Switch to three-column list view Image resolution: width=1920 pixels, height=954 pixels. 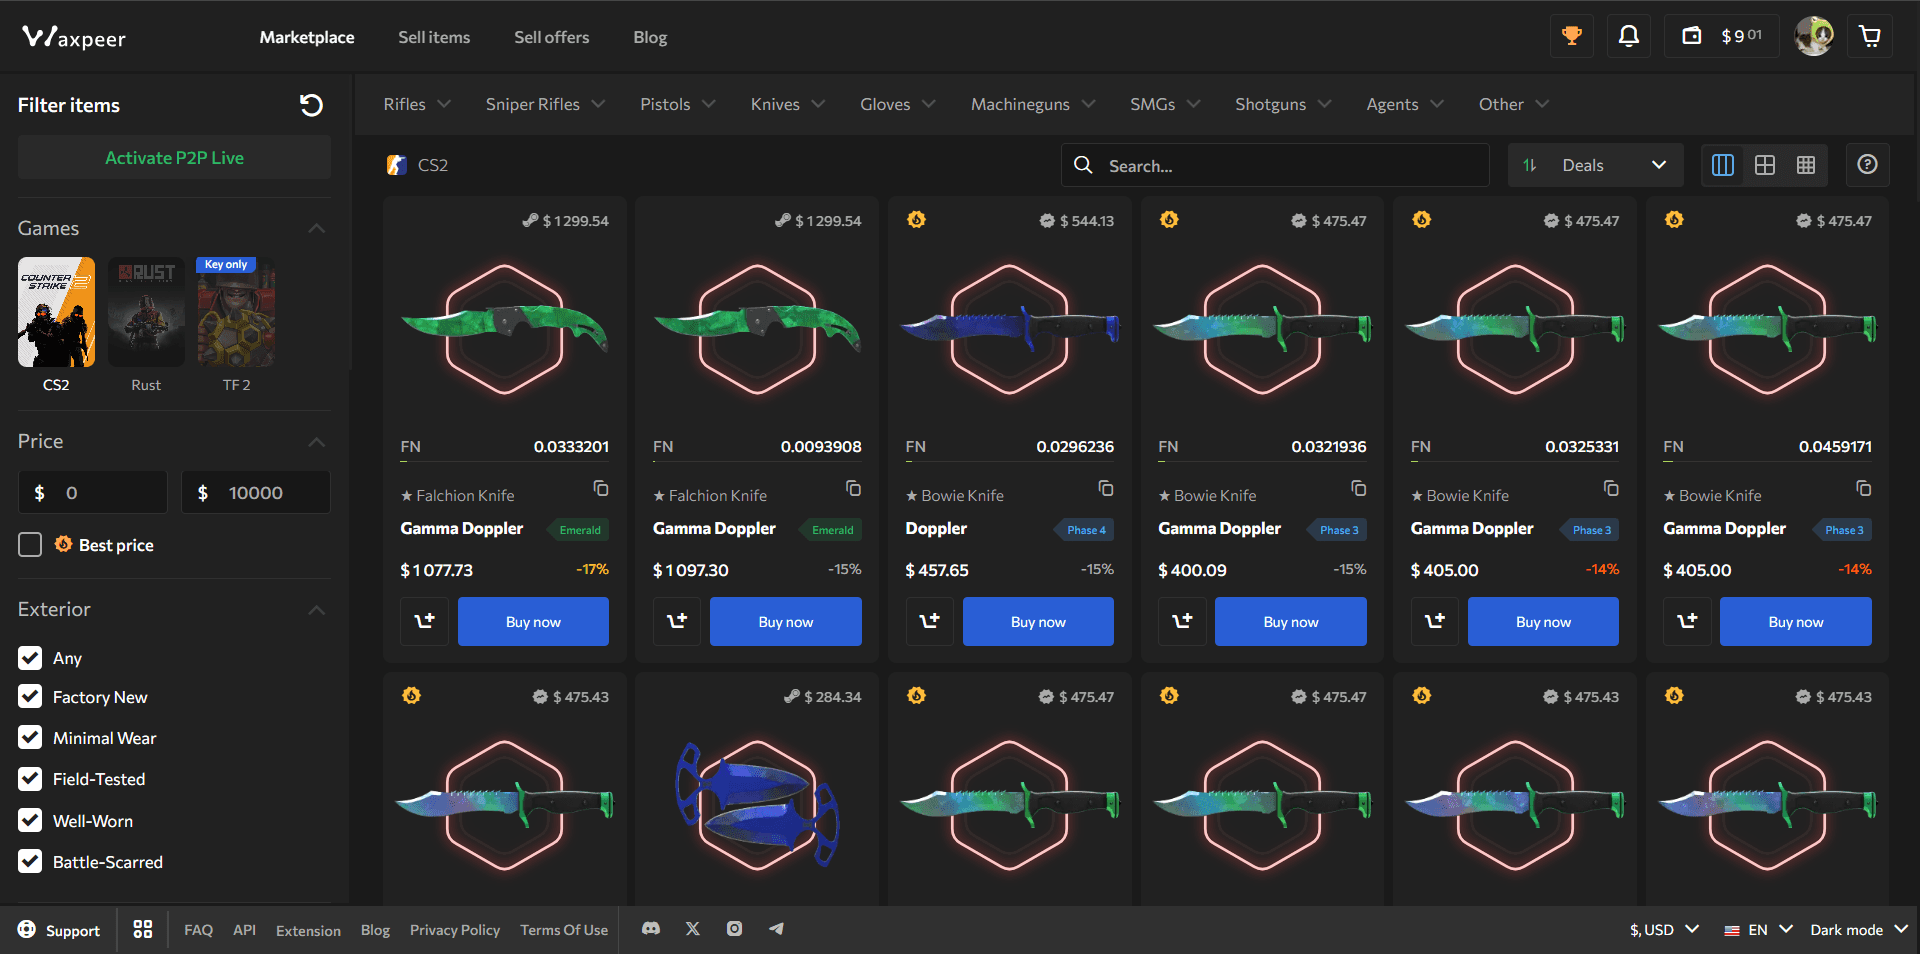(x=1723, y=165)
